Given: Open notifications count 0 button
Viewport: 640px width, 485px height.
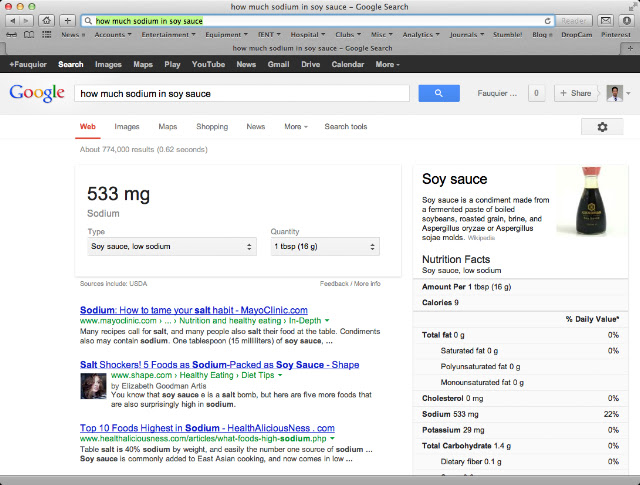Looking at the screenshot, I should click(536, 93).
